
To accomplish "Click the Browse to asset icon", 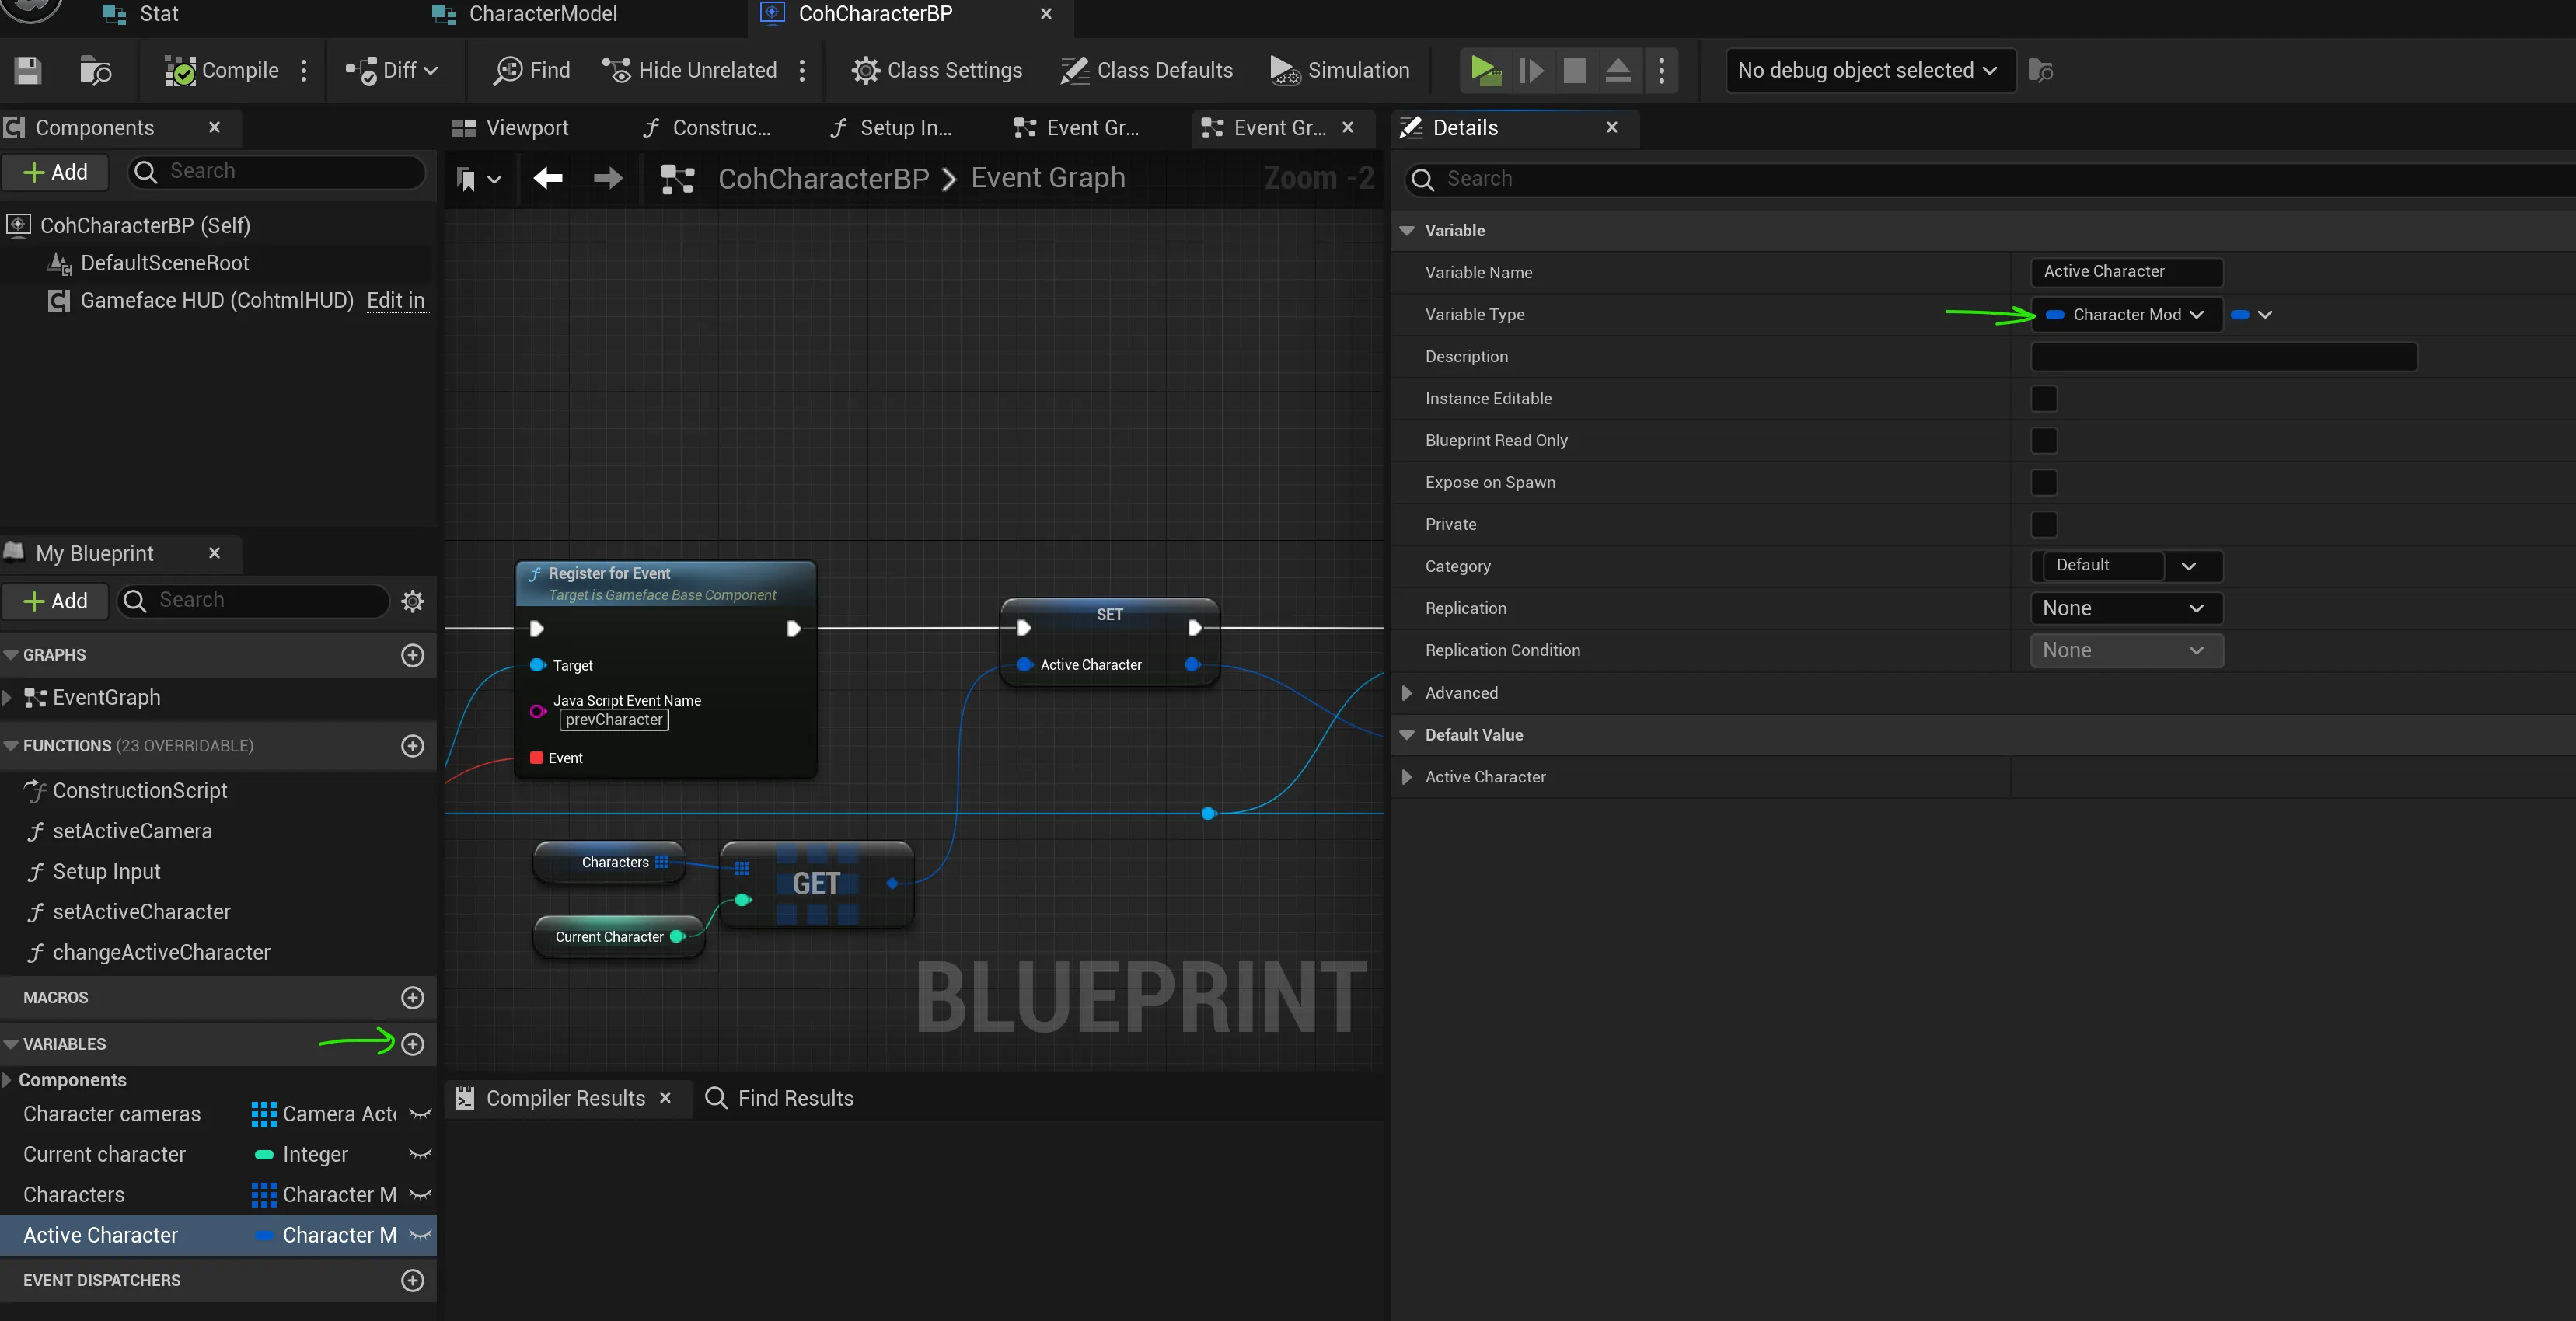I will click(95, 70).
